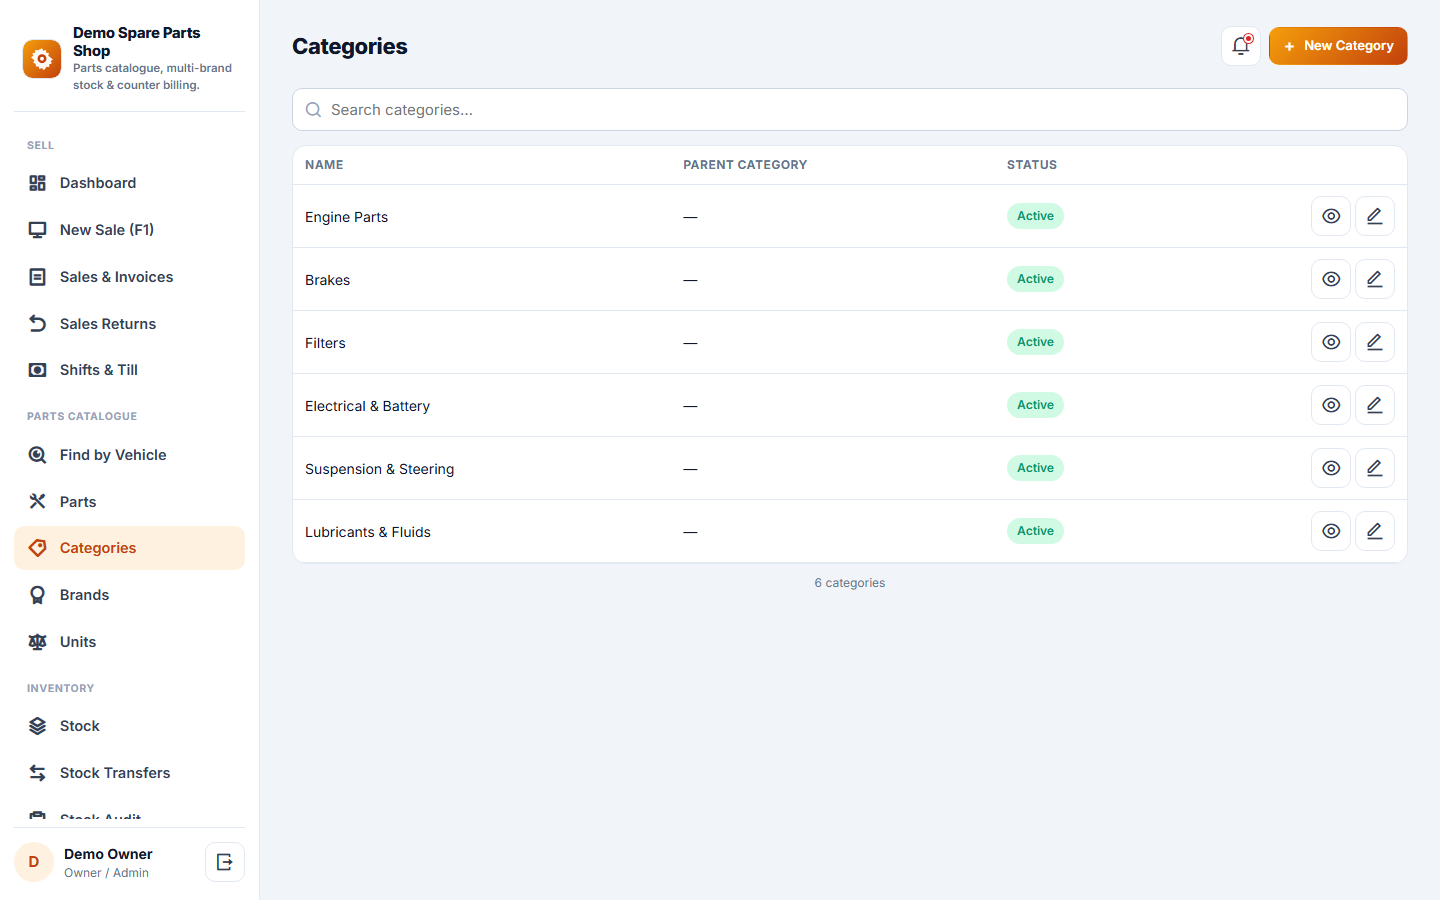The width and height of the screenshot is (1440, 900).
Task: Open the notifications bell
Action: [1241, 46]
